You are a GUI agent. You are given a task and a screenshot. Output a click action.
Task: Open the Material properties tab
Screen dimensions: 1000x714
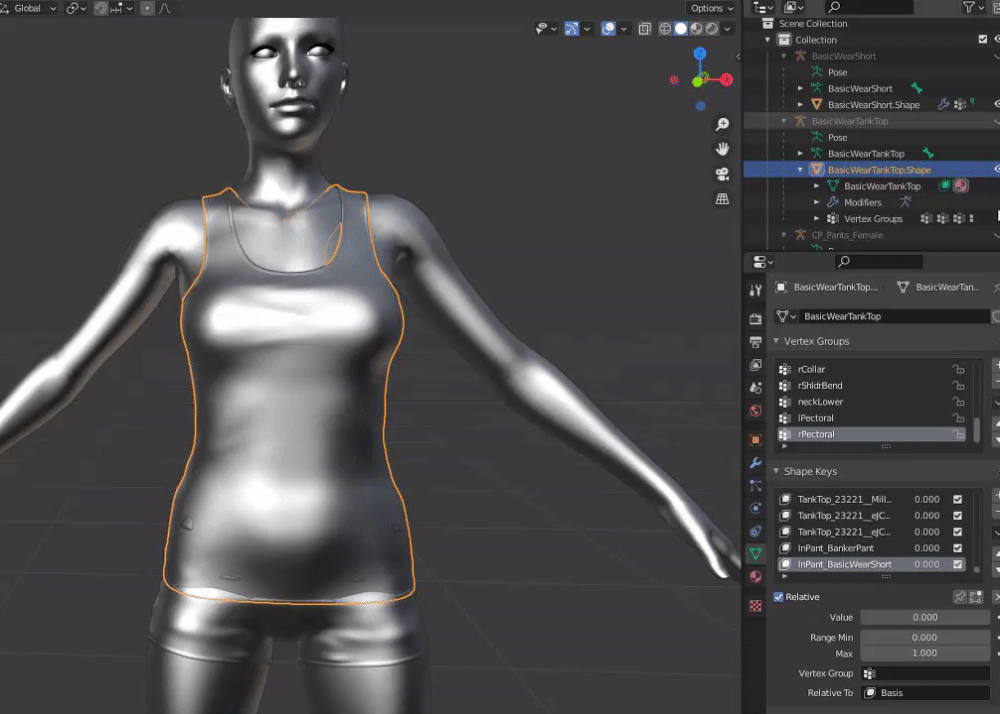756,576
